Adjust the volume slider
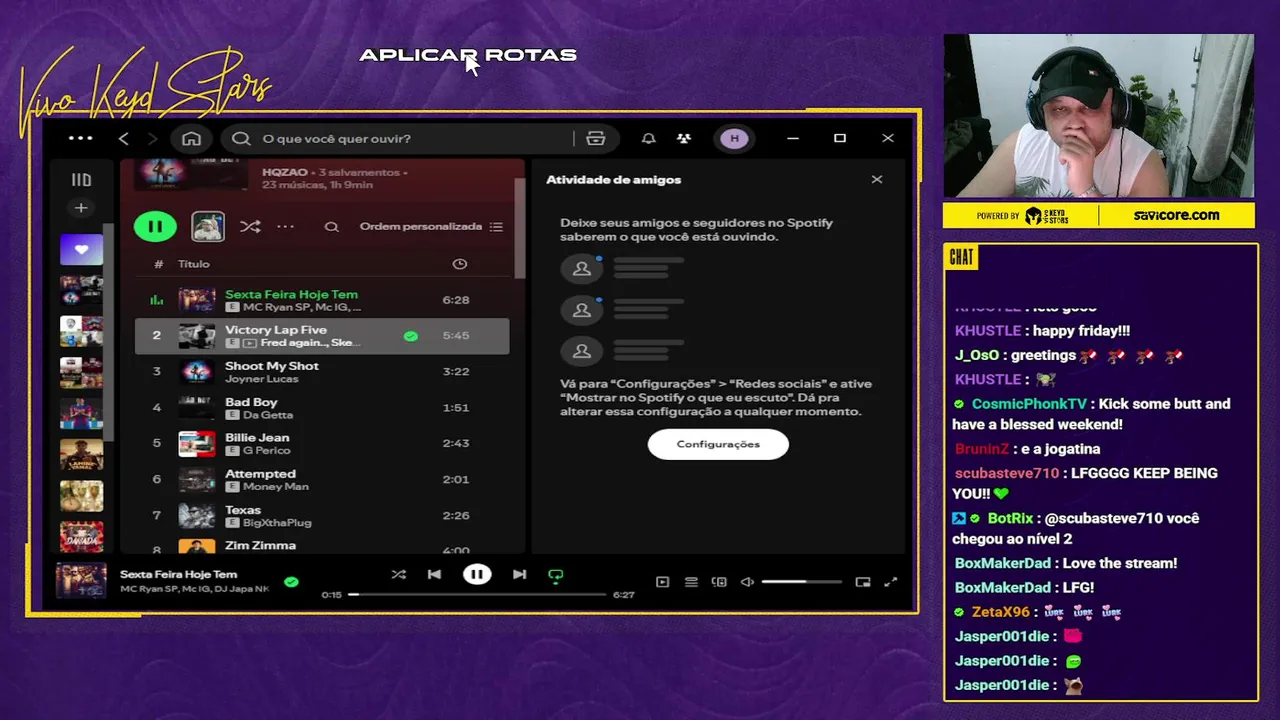 (x=801, y=582)
